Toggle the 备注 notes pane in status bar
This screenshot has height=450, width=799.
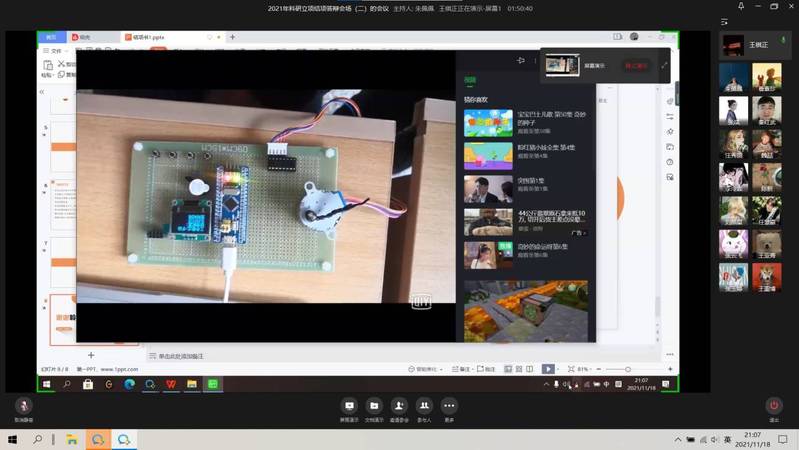[x=461, y=369]
